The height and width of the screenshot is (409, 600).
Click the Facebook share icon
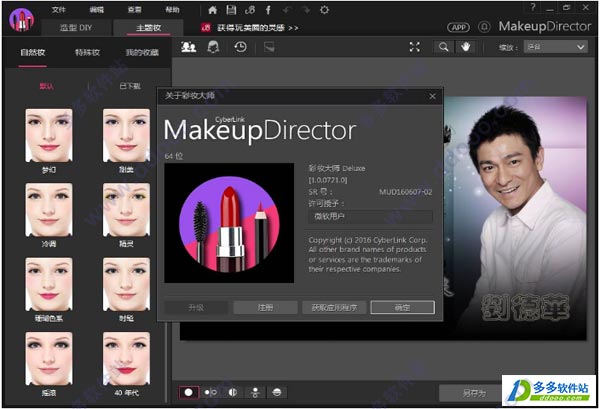click(x=268, y=10)
